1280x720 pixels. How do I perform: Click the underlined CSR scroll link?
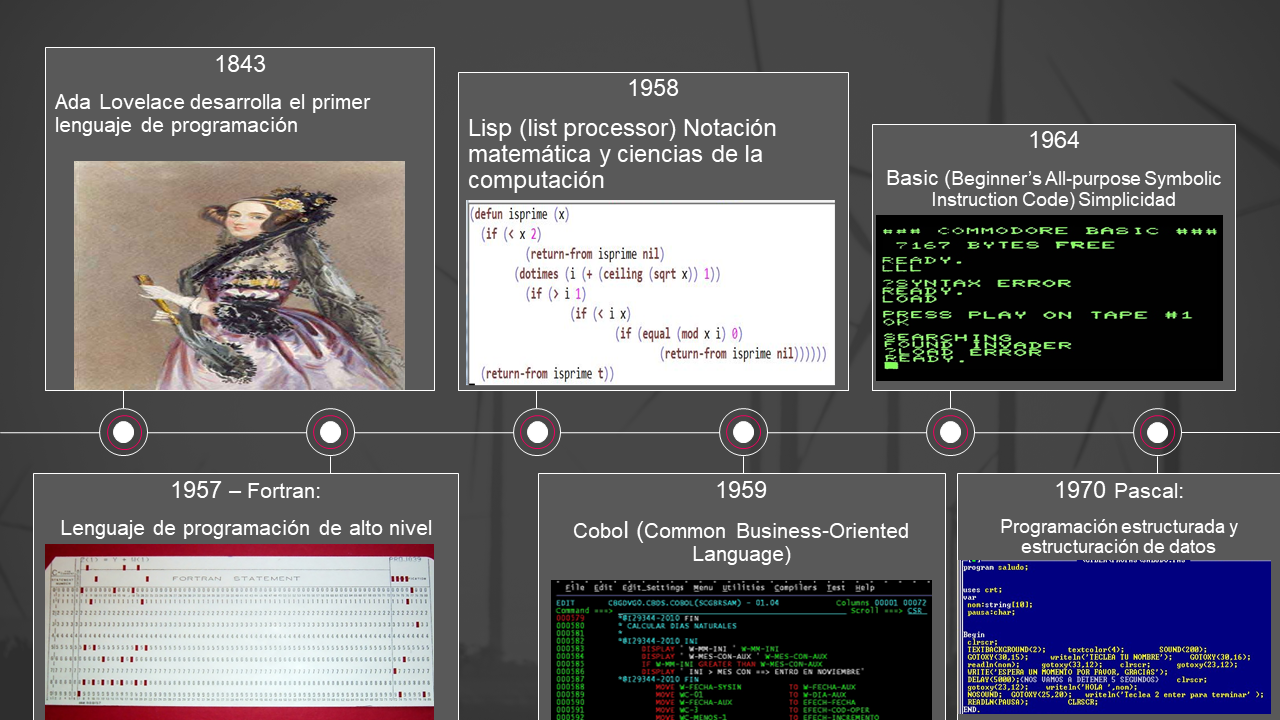[918, 610]
